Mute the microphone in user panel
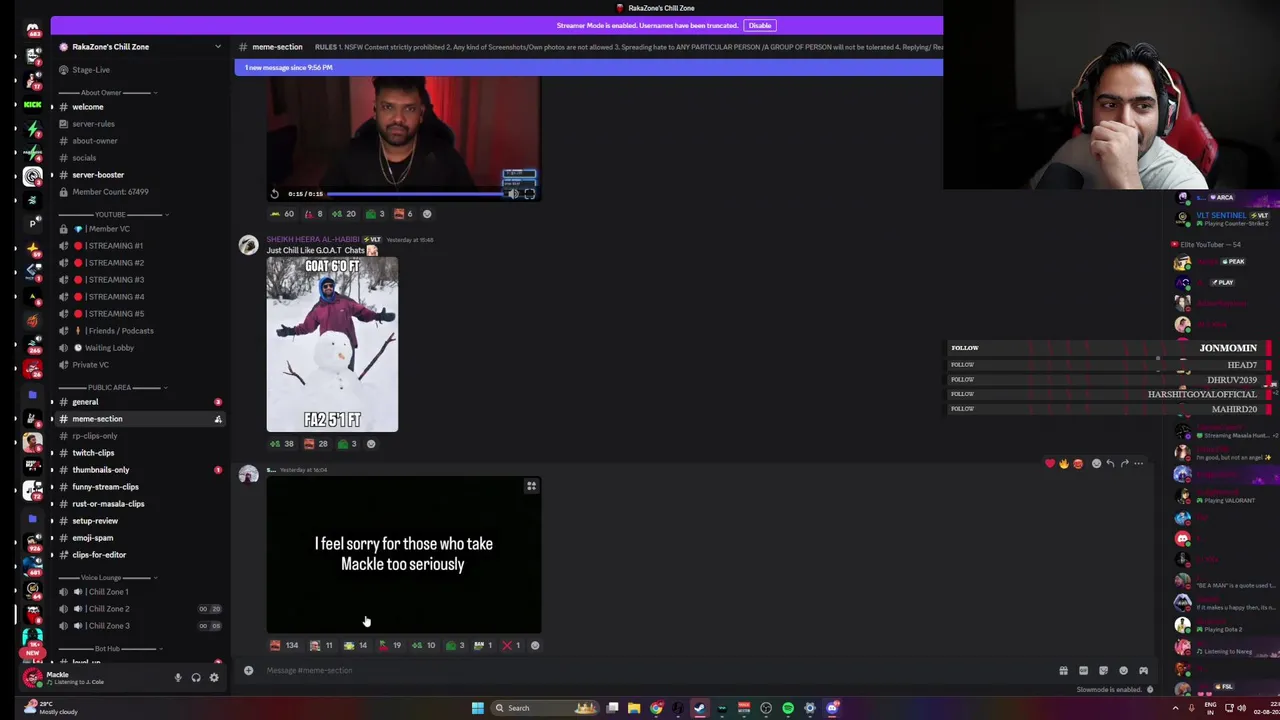The width and height of the screenshot is (1280, 720). (178, 677)
